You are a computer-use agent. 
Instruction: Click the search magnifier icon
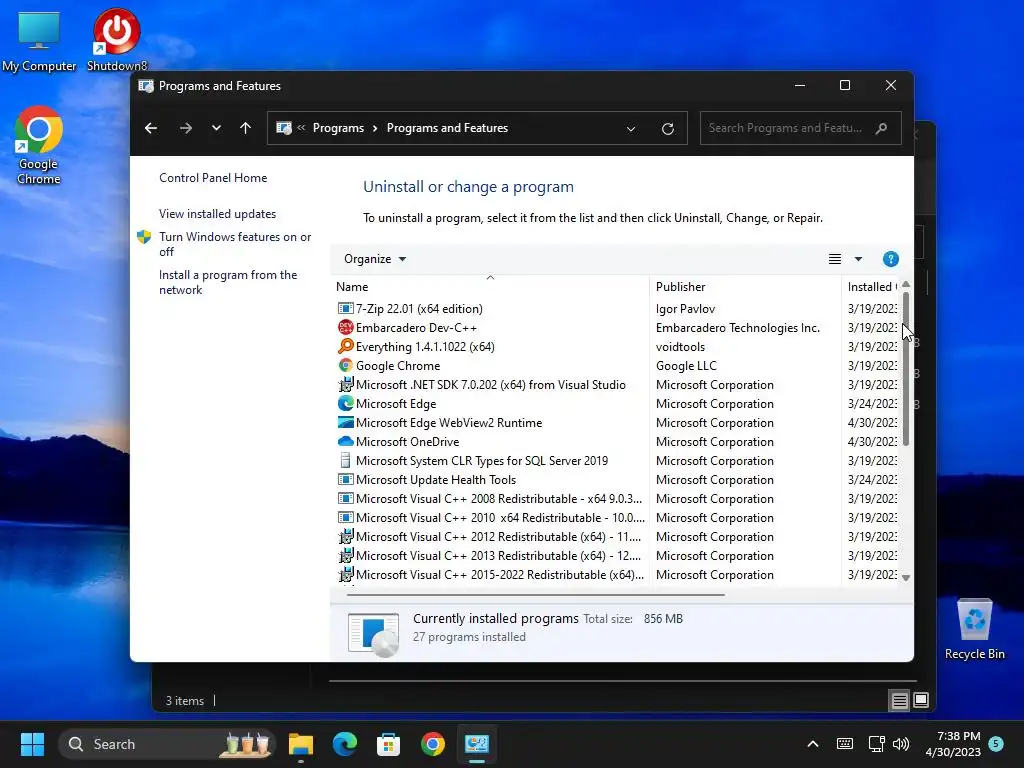(882, 128)
